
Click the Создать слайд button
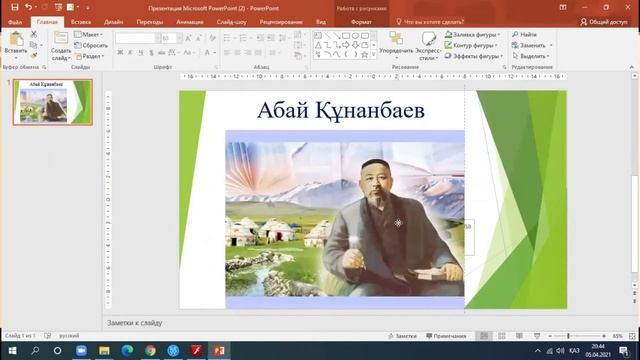(x=61, y=46)
